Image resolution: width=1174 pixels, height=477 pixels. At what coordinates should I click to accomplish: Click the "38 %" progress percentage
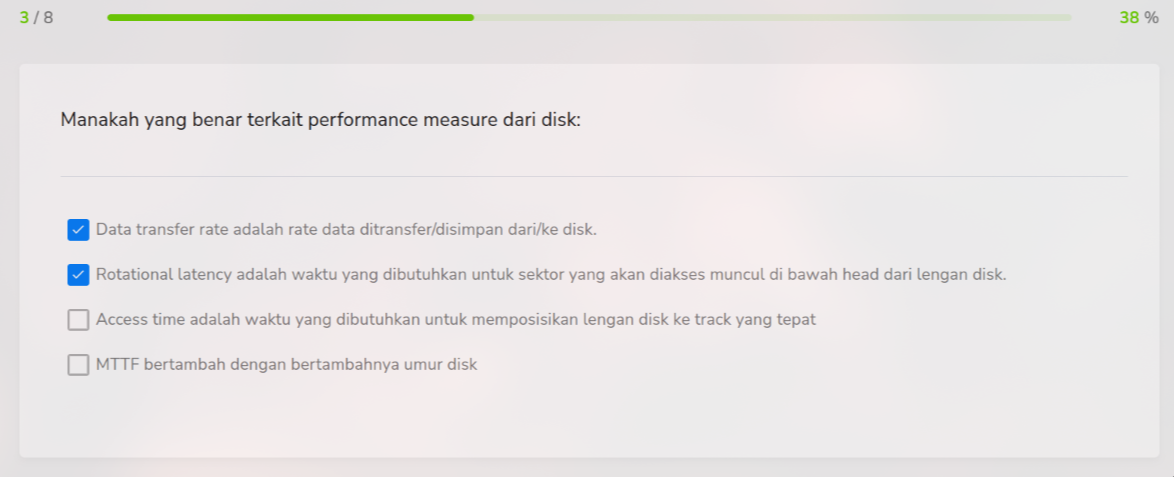click(1138, 17)
